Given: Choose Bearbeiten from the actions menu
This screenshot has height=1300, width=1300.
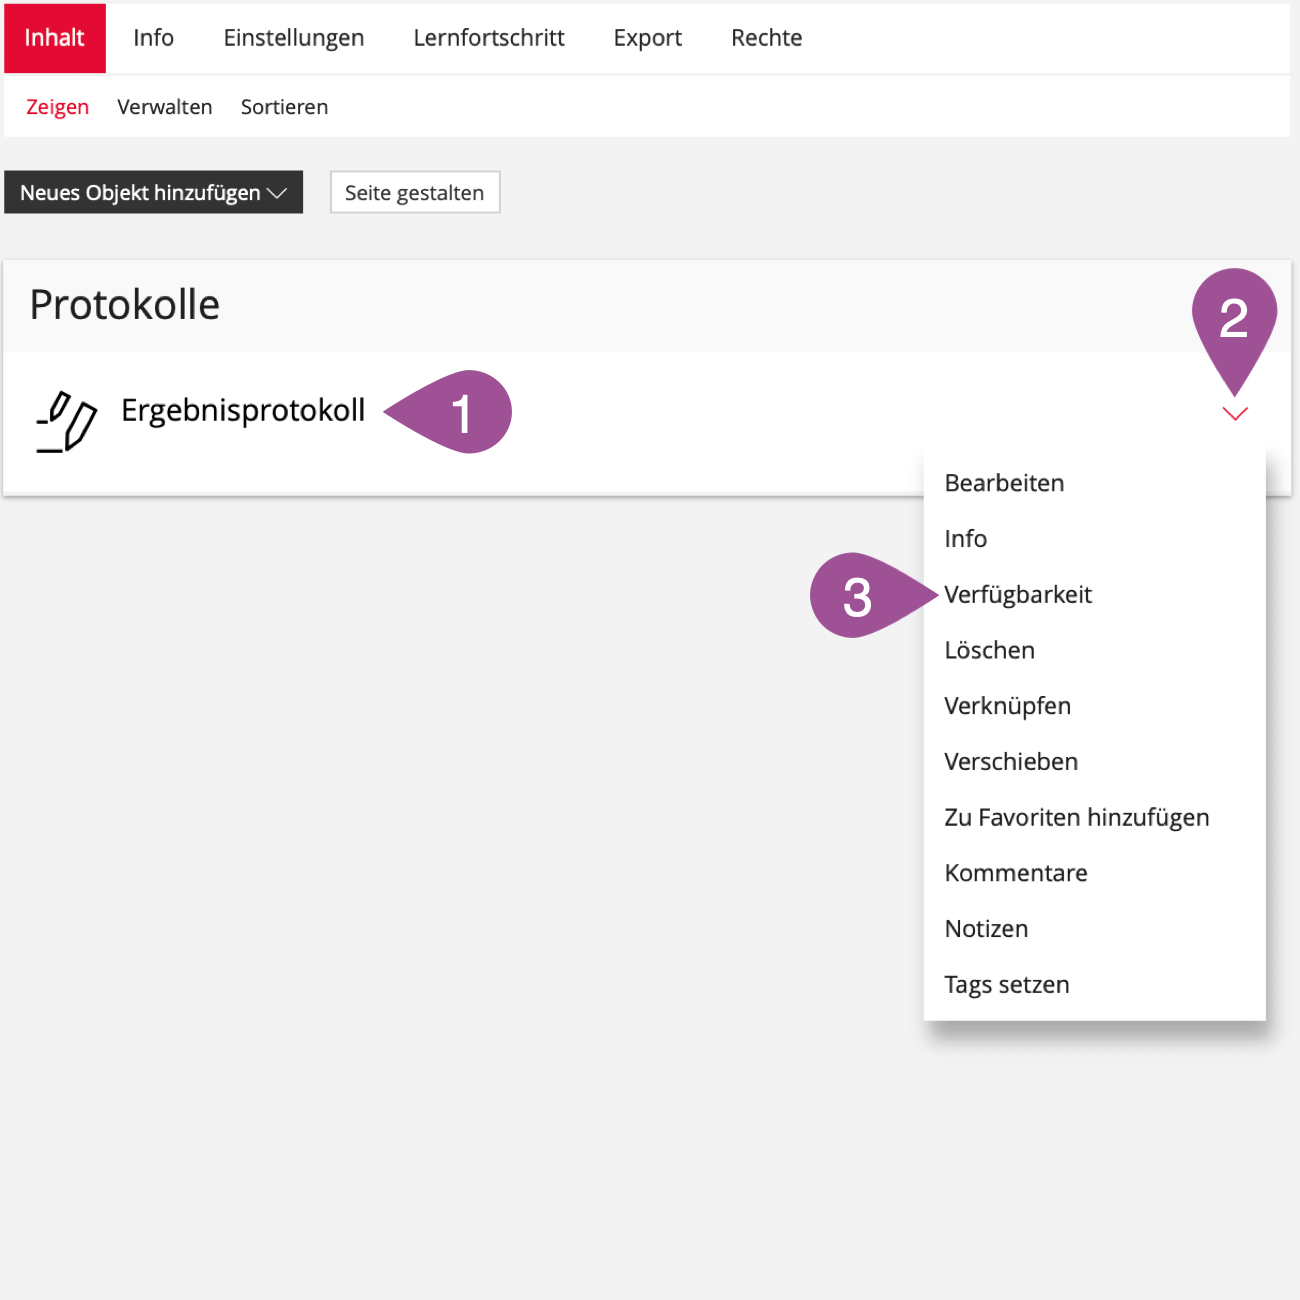Looking at the screenshot, I should 1004,483.
